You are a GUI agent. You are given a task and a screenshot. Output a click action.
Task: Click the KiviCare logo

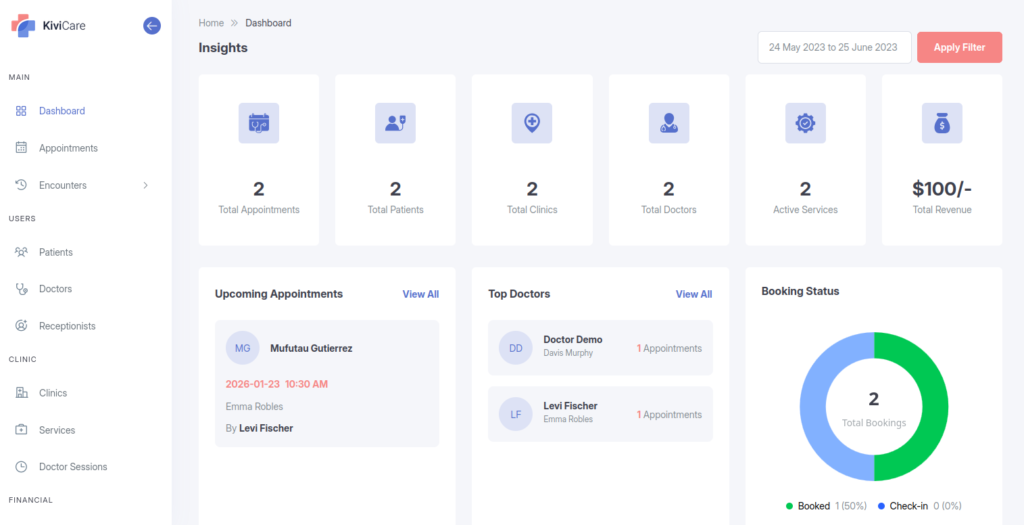tap(50, 26)
